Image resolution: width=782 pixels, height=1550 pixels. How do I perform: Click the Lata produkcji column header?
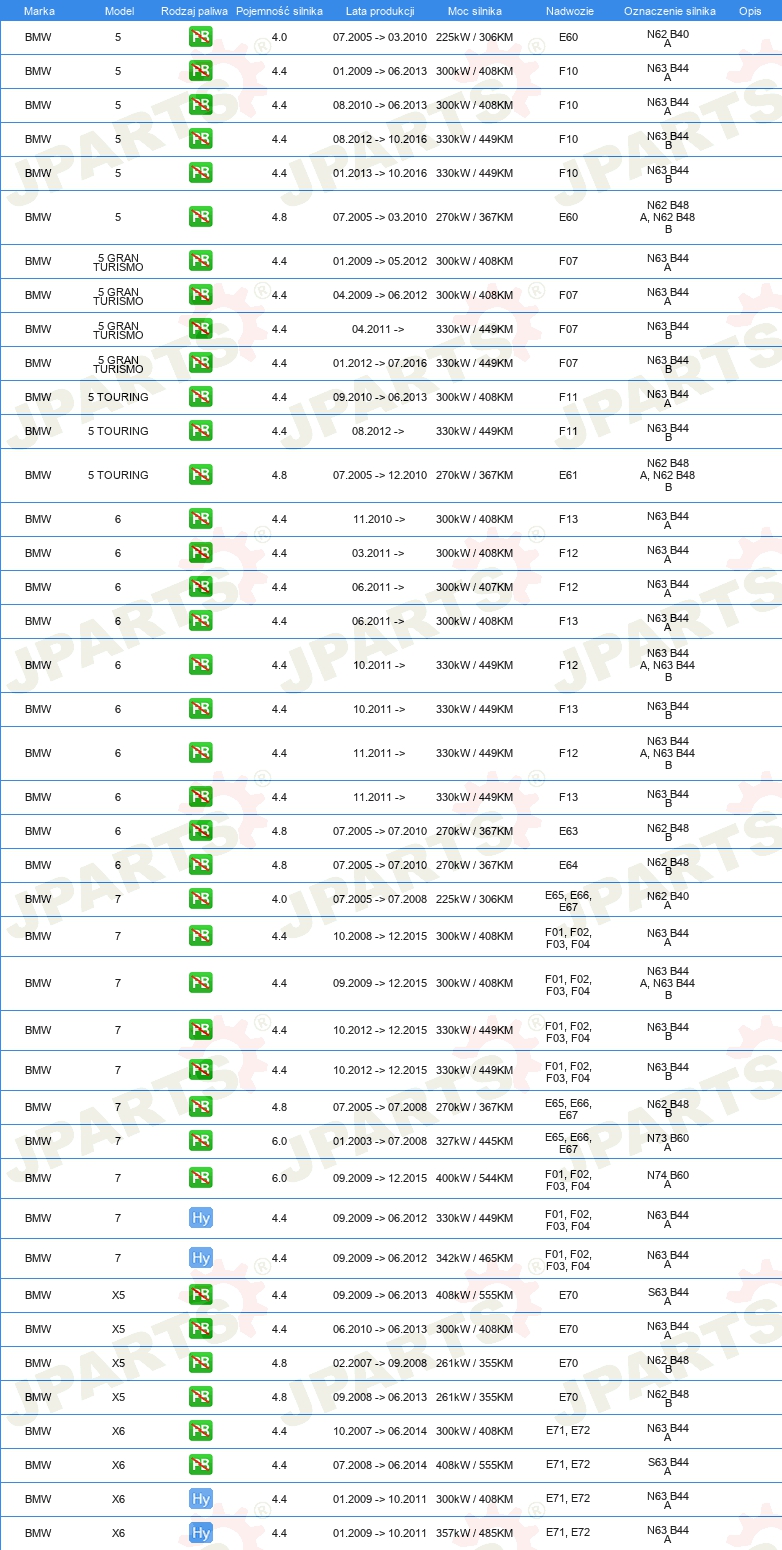[380, 10]
